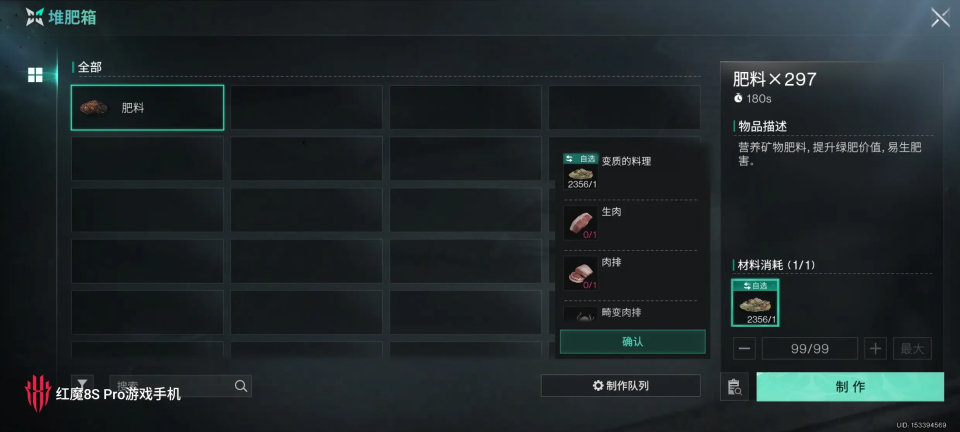Viewport: 960px width, 432px height.
Task: Toggle the 自选 material slot under 材料消耗
Action: [755, 303]
